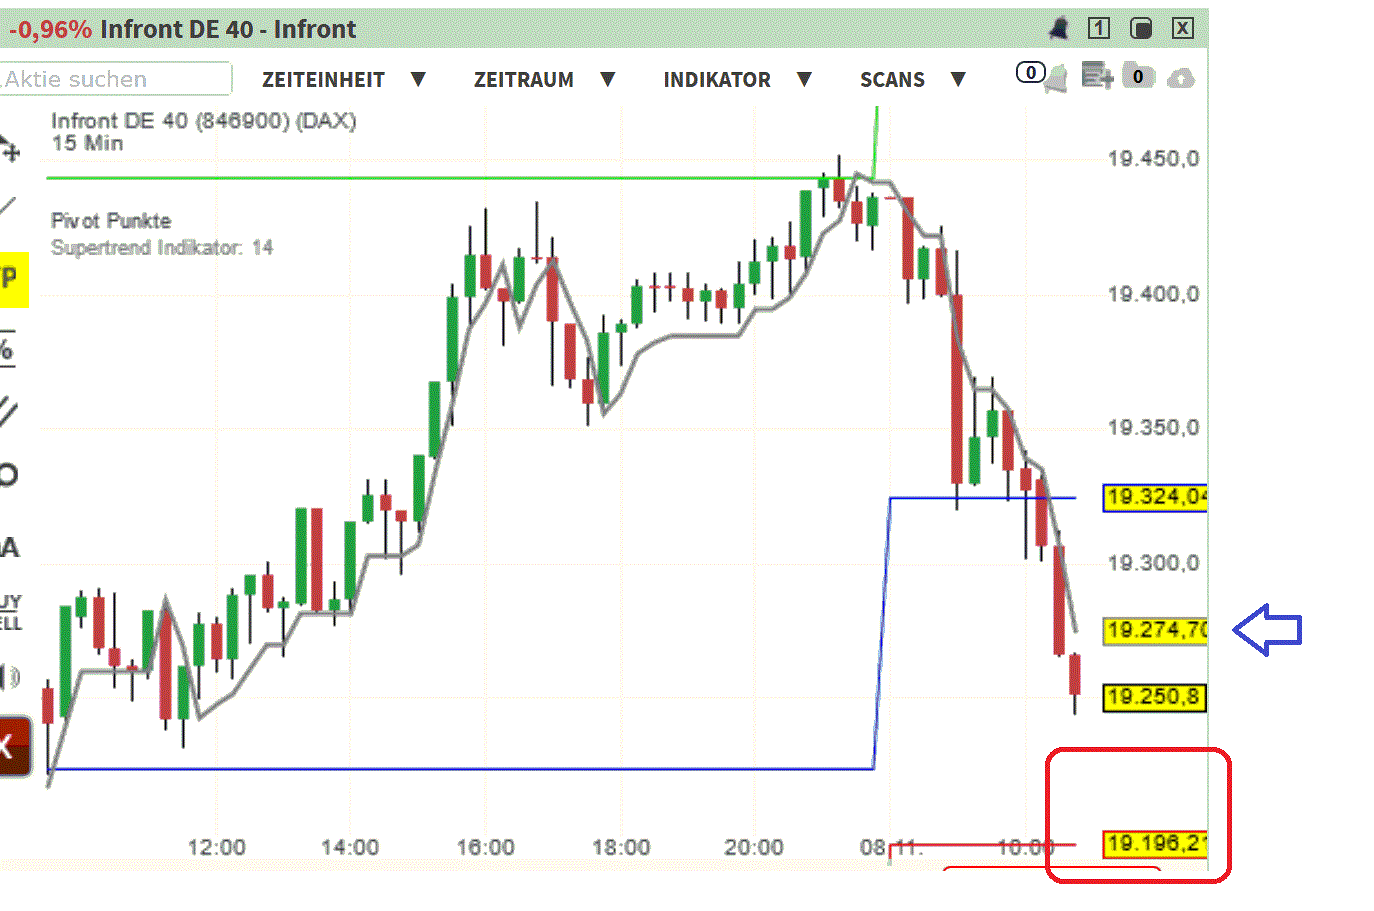Focus the Aktie suchen search field
Image resolution: width=1374 pixels, height=911 pixels.
tap(115, 79)
